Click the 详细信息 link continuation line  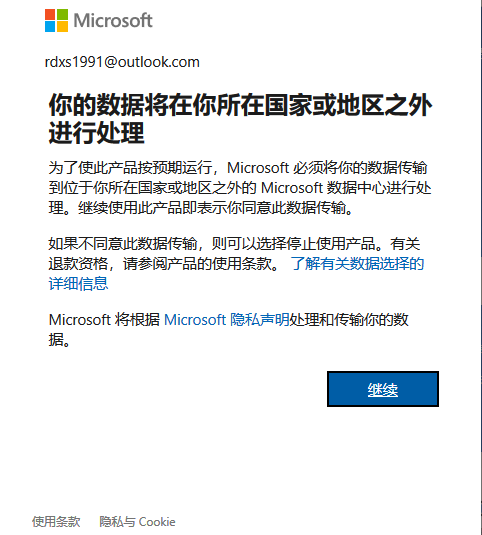(x=78, y=284)
